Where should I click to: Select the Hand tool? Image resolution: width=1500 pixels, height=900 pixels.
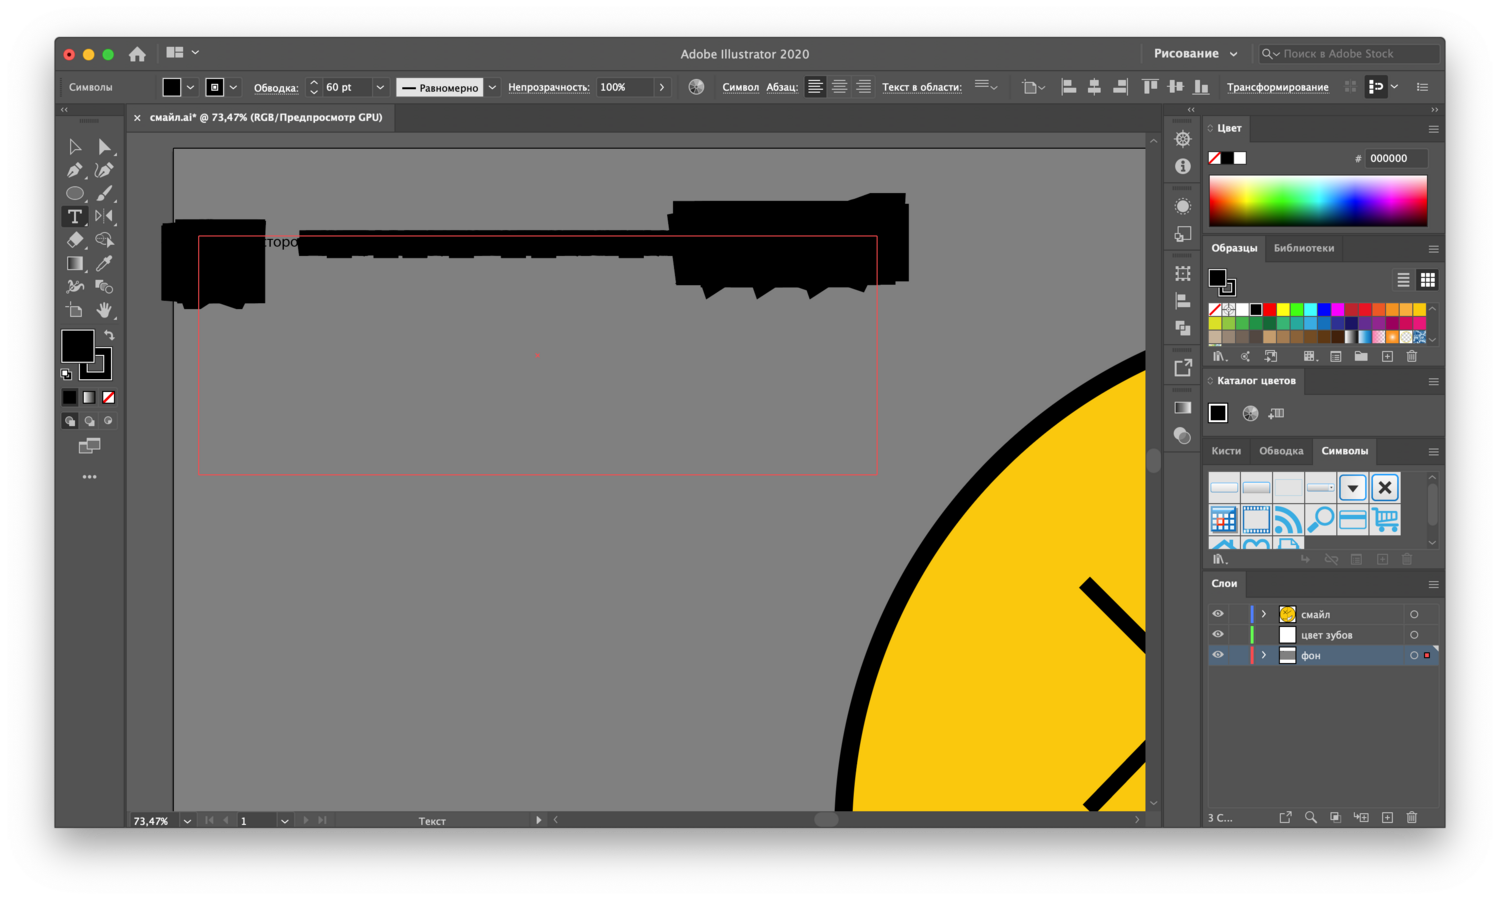(x=104, y=310)
